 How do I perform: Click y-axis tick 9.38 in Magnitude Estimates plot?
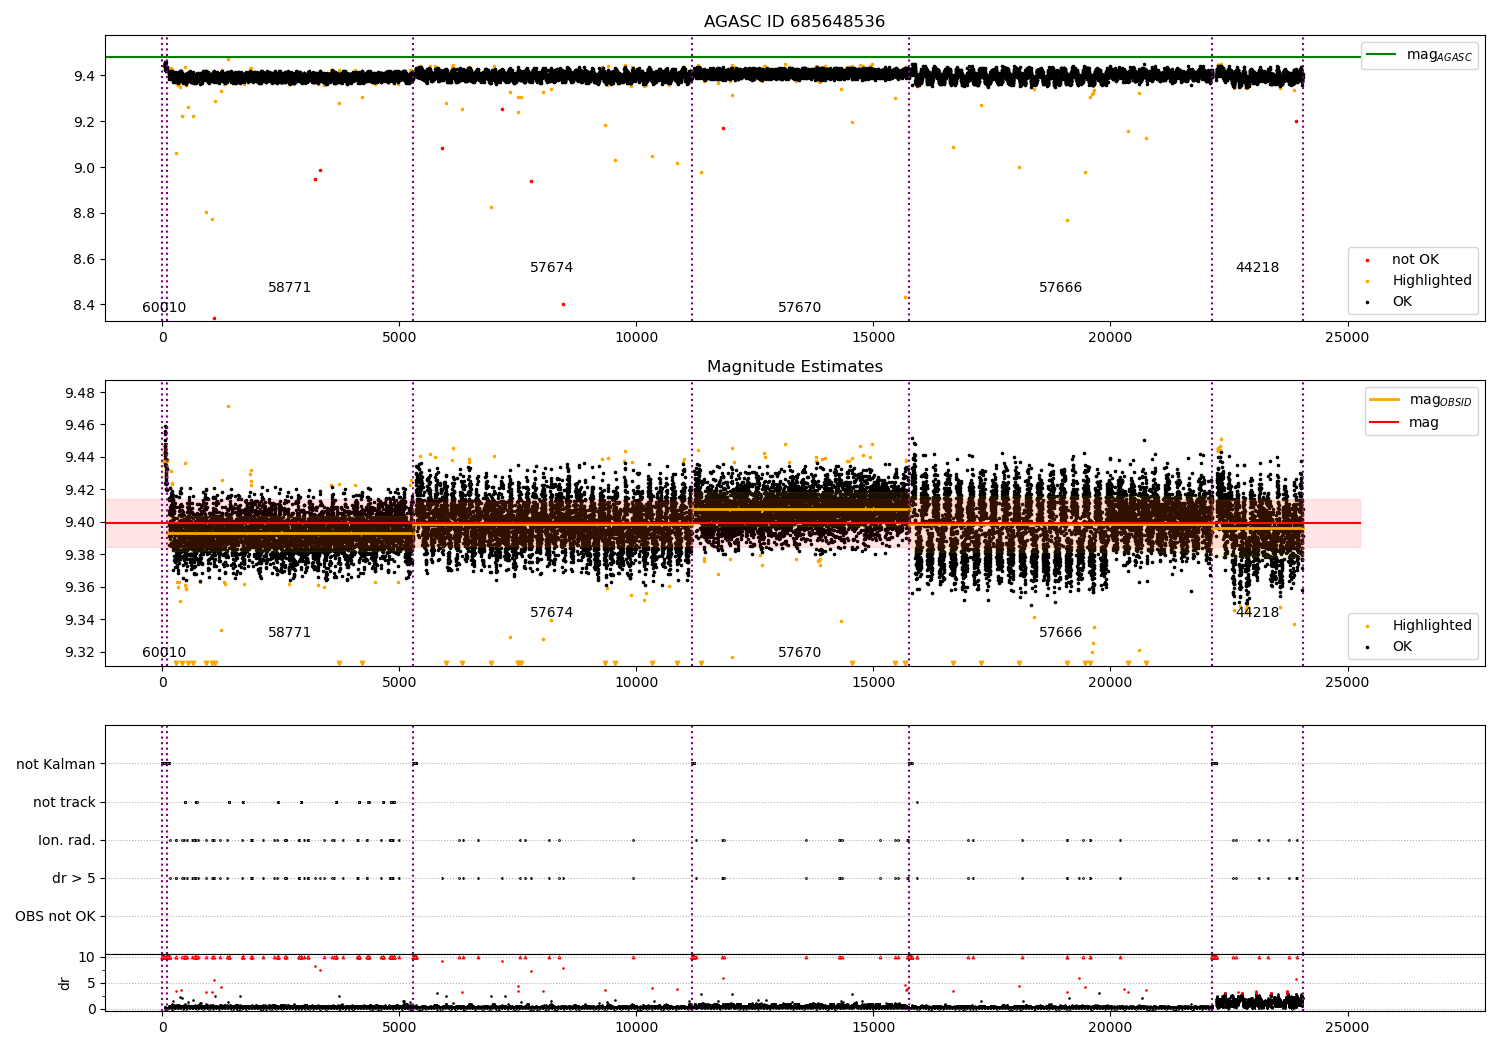point(80,555)
